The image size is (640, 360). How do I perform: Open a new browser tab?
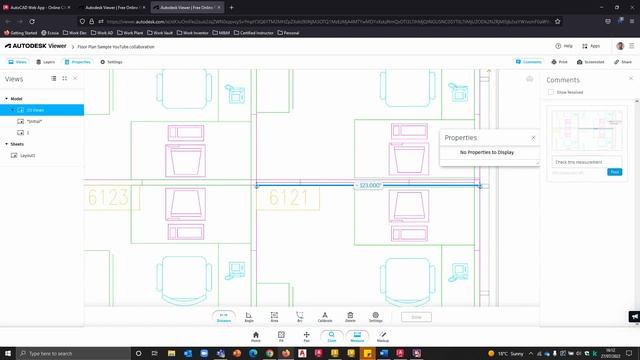[231, 7]
